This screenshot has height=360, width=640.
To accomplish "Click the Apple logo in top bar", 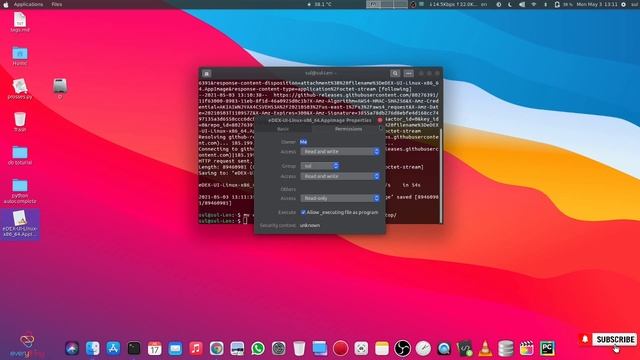I will (6, 4).
